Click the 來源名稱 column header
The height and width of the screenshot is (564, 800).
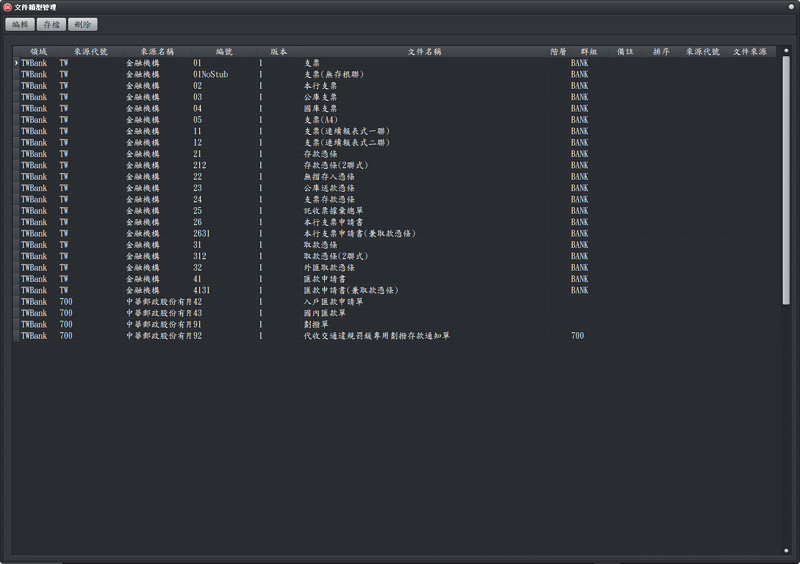[157, 51]
